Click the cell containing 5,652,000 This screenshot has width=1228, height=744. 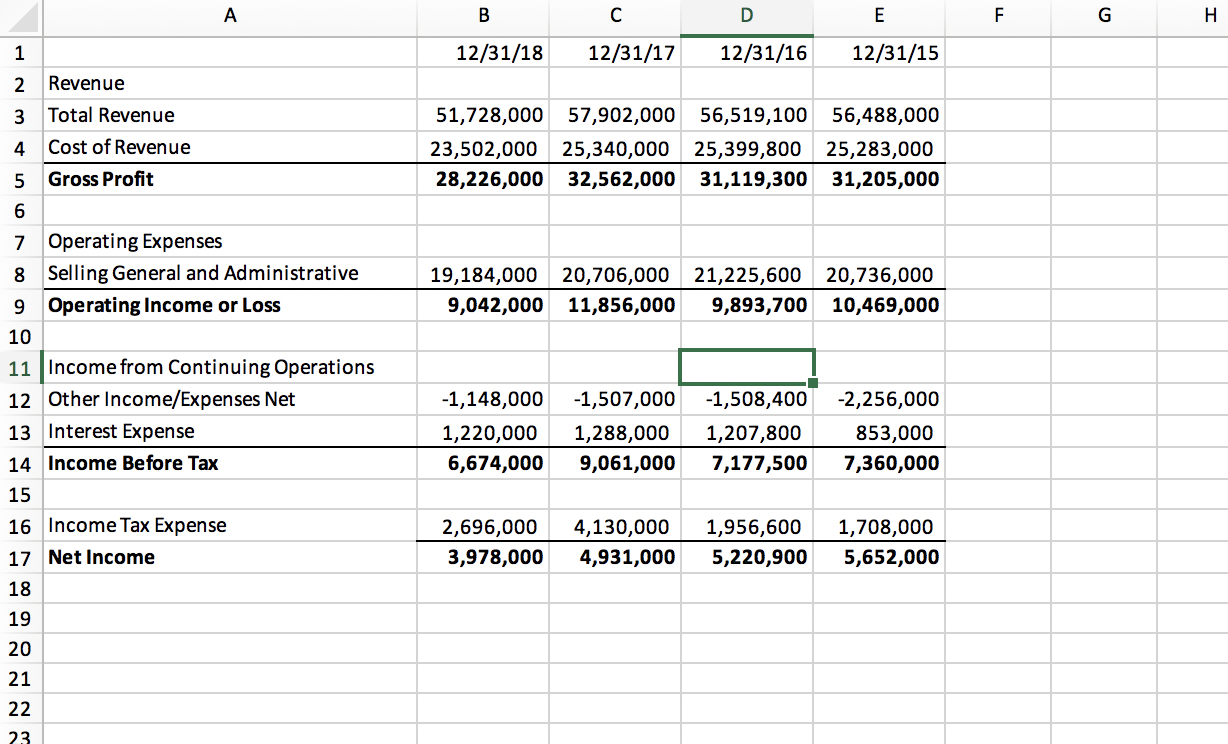[878, 557]
